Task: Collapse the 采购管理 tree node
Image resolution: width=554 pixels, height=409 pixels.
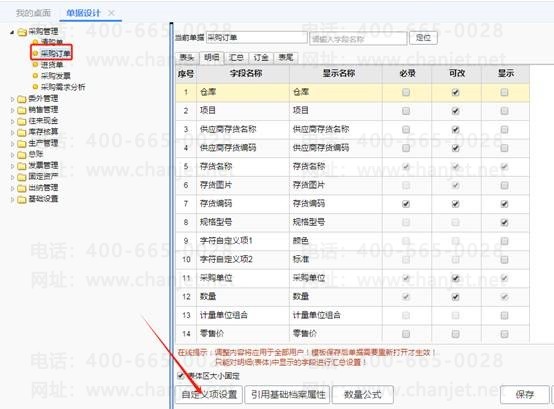Action: point(12,32)
